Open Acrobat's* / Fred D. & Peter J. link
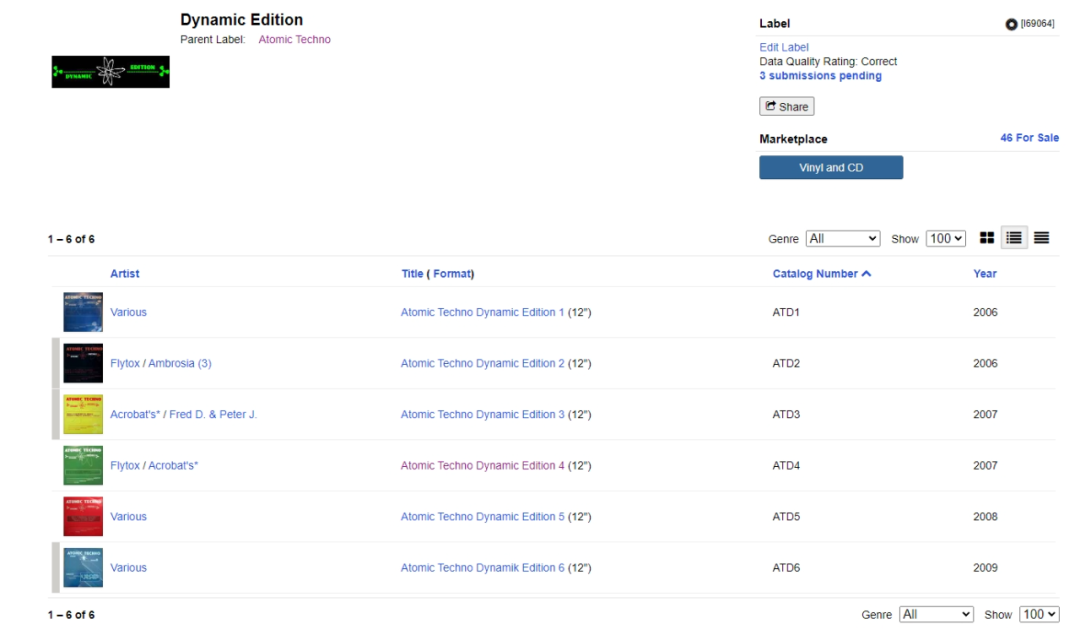This screenshot has width=1080, height=635. click(x=183, y=414)
